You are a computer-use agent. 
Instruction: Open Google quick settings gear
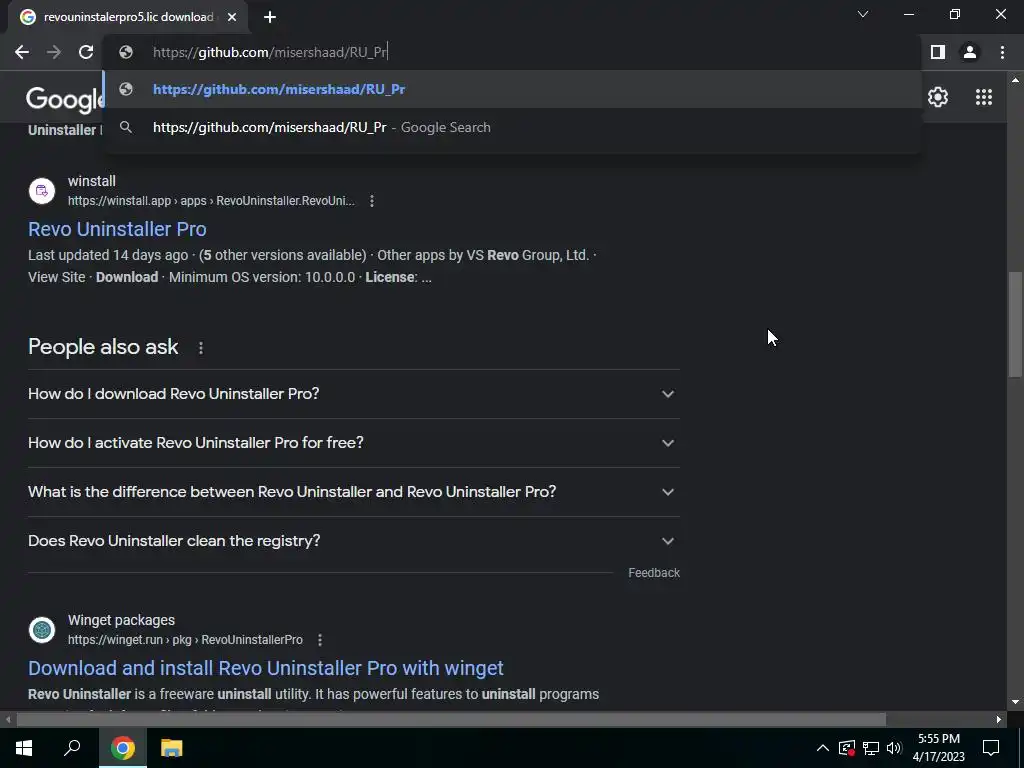938,97
